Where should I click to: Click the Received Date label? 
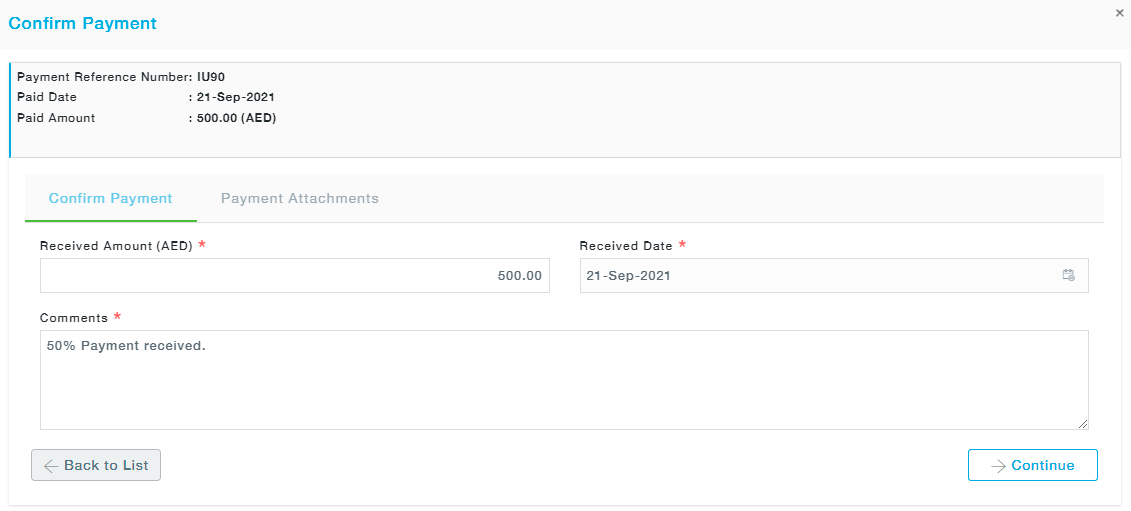pyautogui.click(x=626, y=246)
